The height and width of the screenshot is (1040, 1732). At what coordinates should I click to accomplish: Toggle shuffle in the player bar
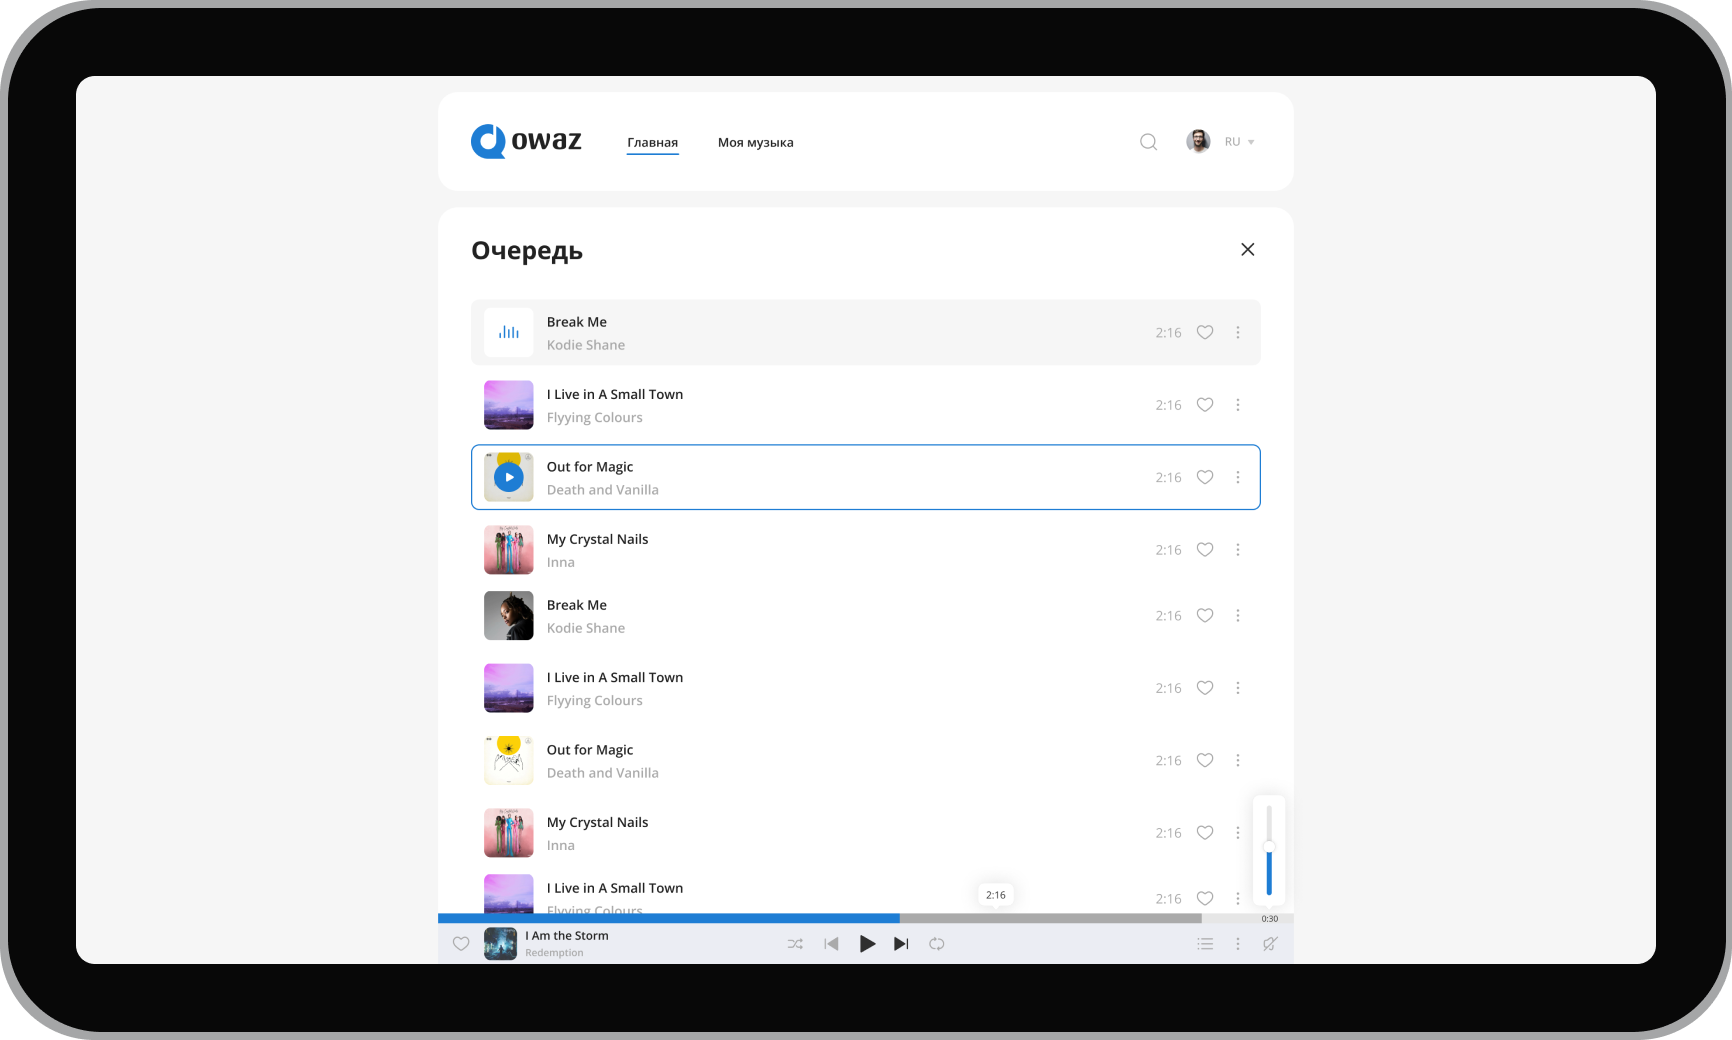795,944
